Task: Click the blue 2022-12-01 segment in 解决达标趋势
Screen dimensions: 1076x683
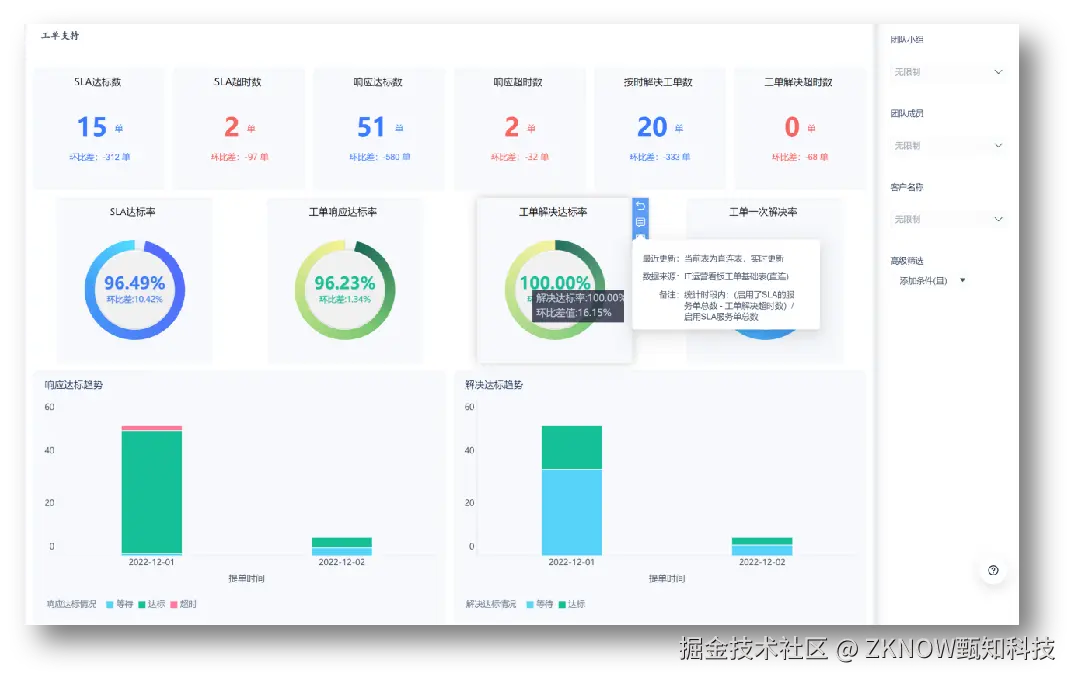Action: (x=572, y=512)
